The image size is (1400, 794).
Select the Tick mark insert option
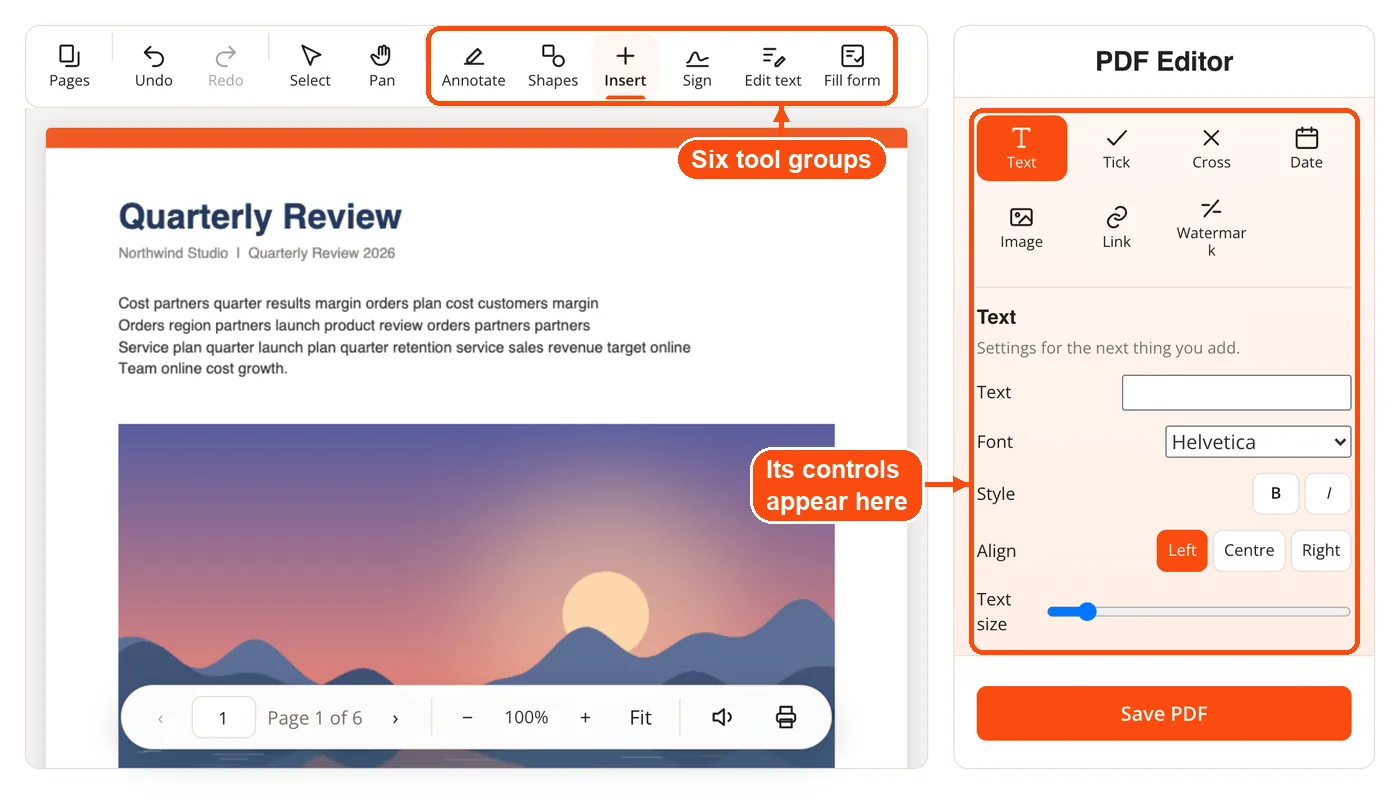point(1117,148)
